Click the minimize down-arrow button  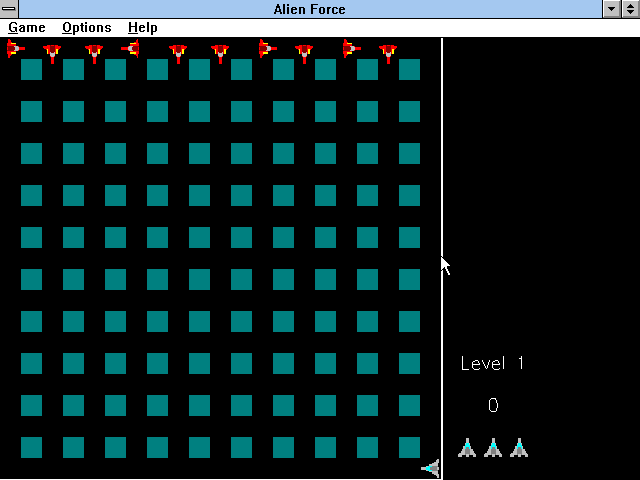[611, 9]
